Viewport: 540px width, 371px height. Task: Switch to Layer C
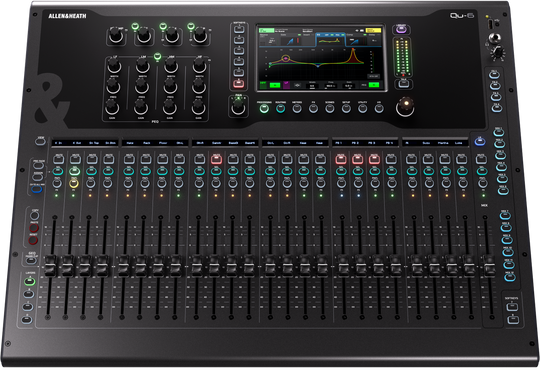tap(28, 307)
